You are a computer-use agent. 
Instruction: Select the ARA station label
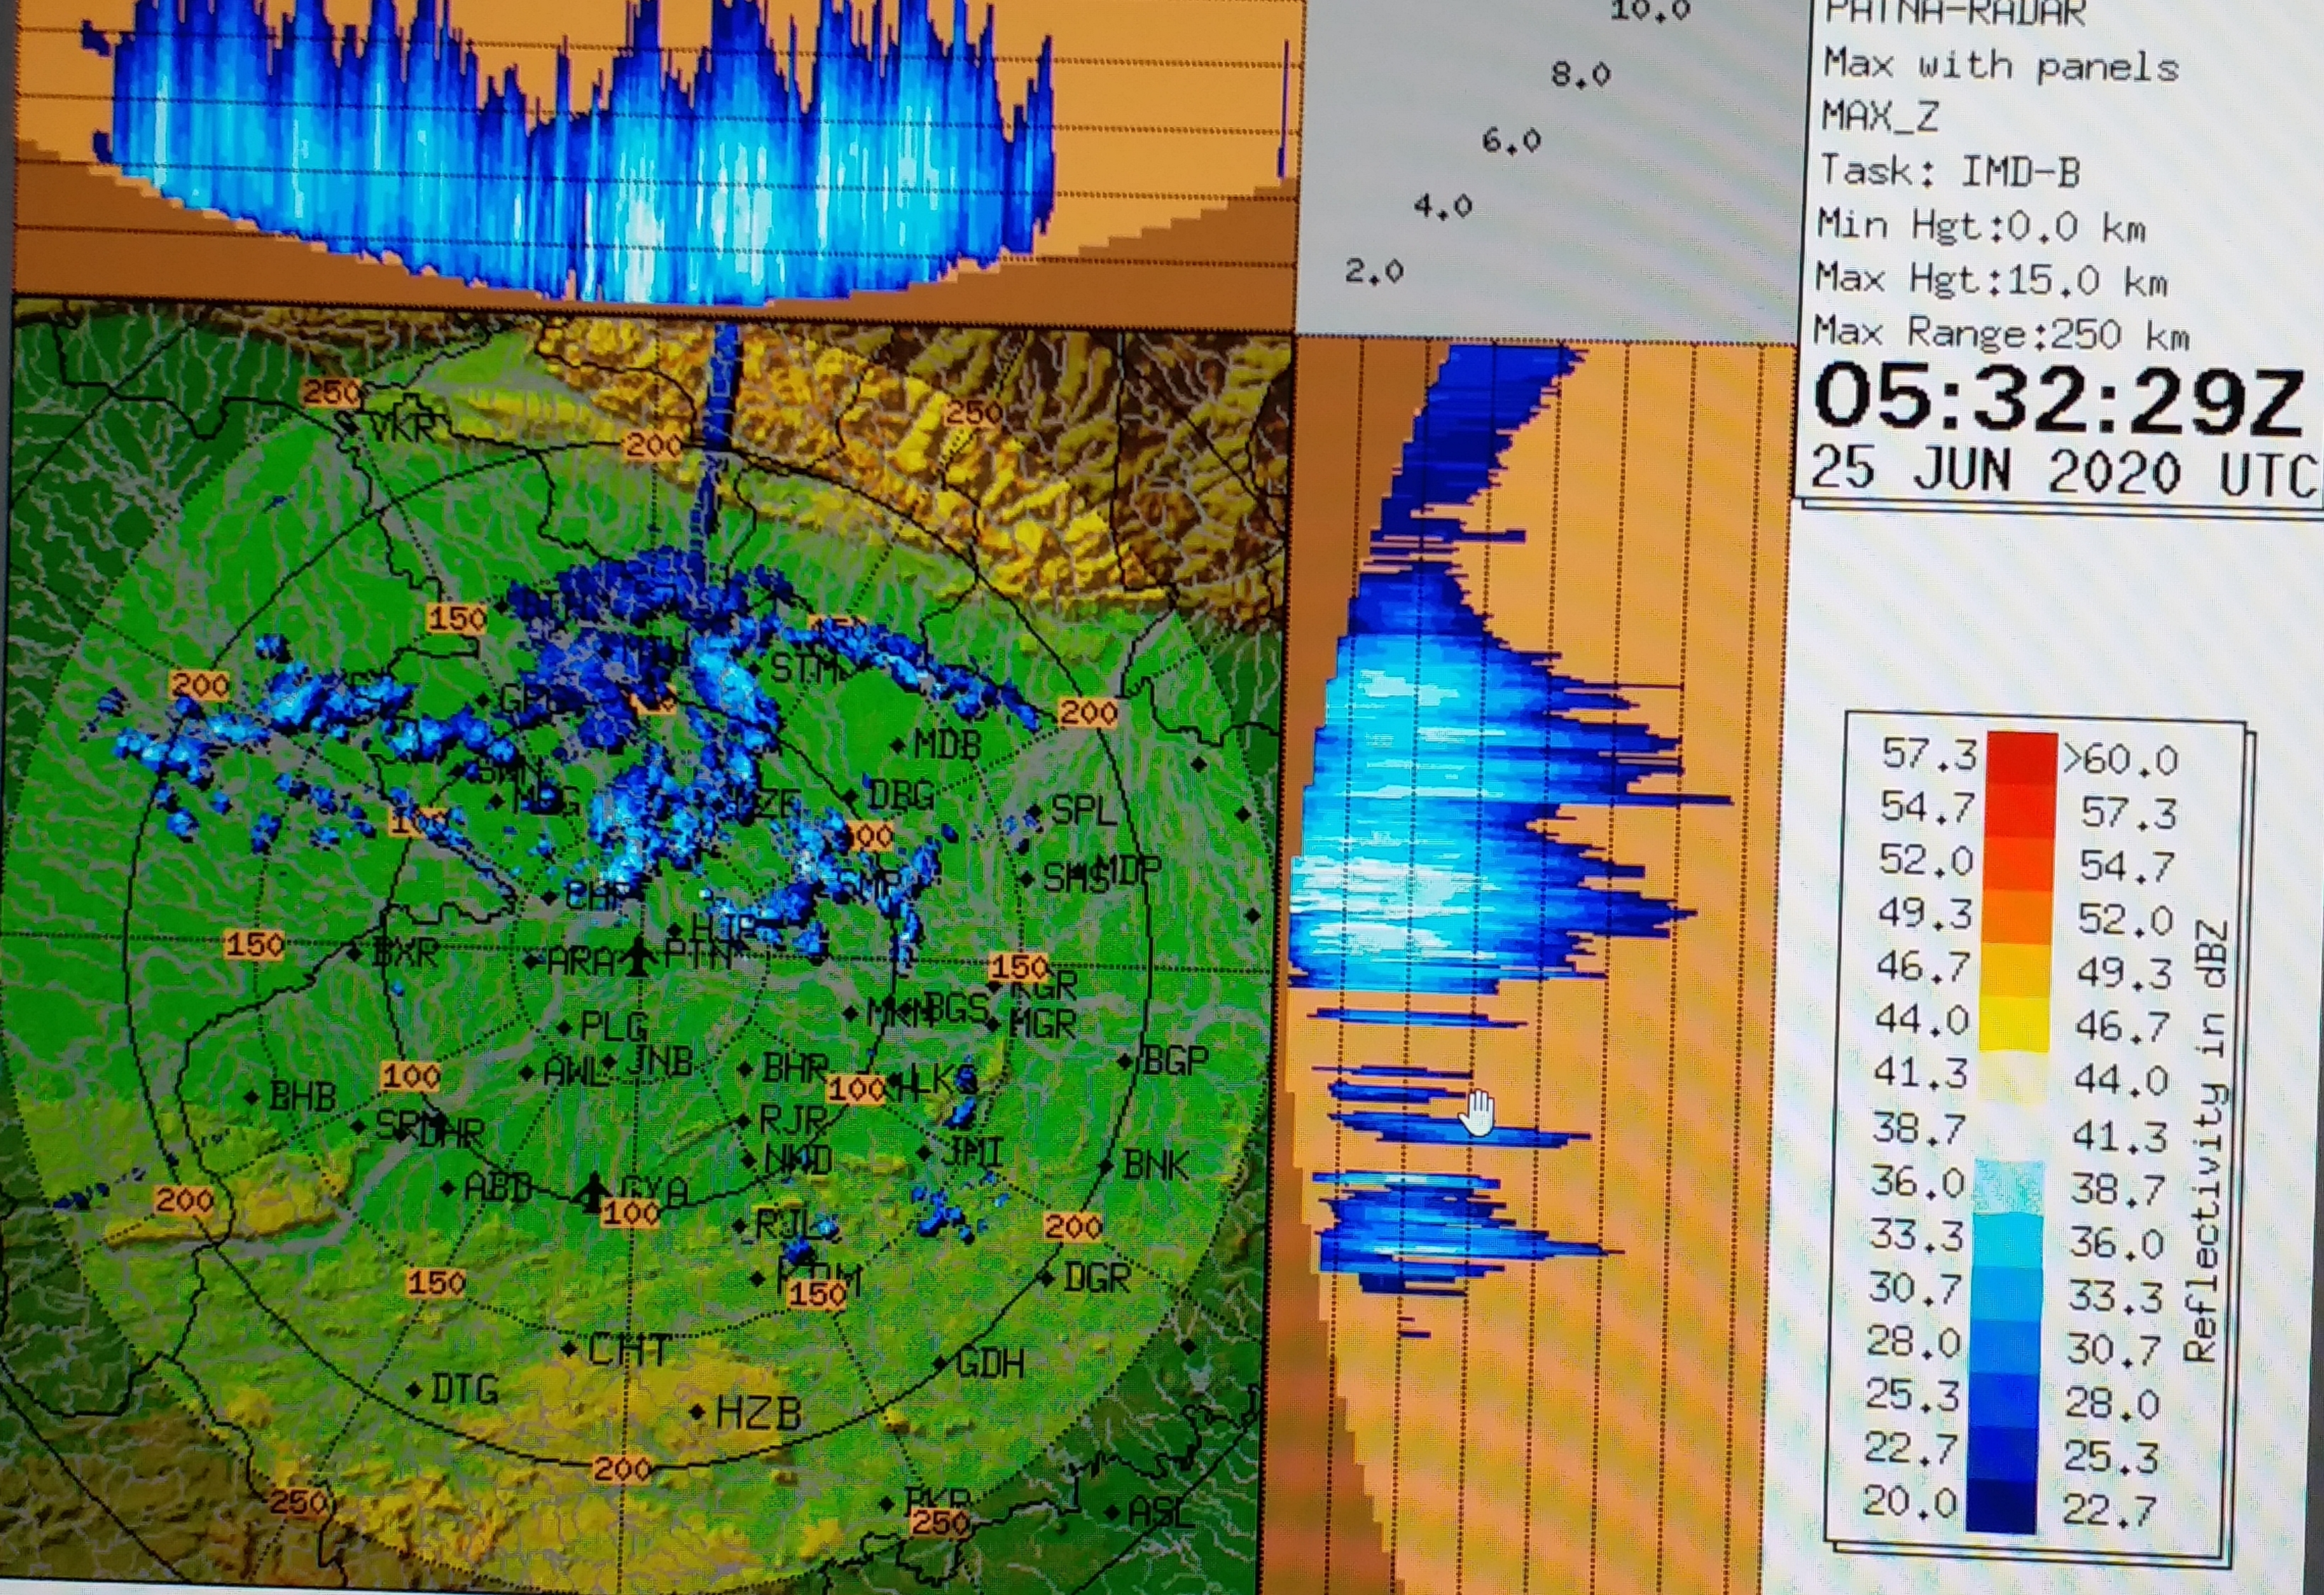(x=582, y=962)
